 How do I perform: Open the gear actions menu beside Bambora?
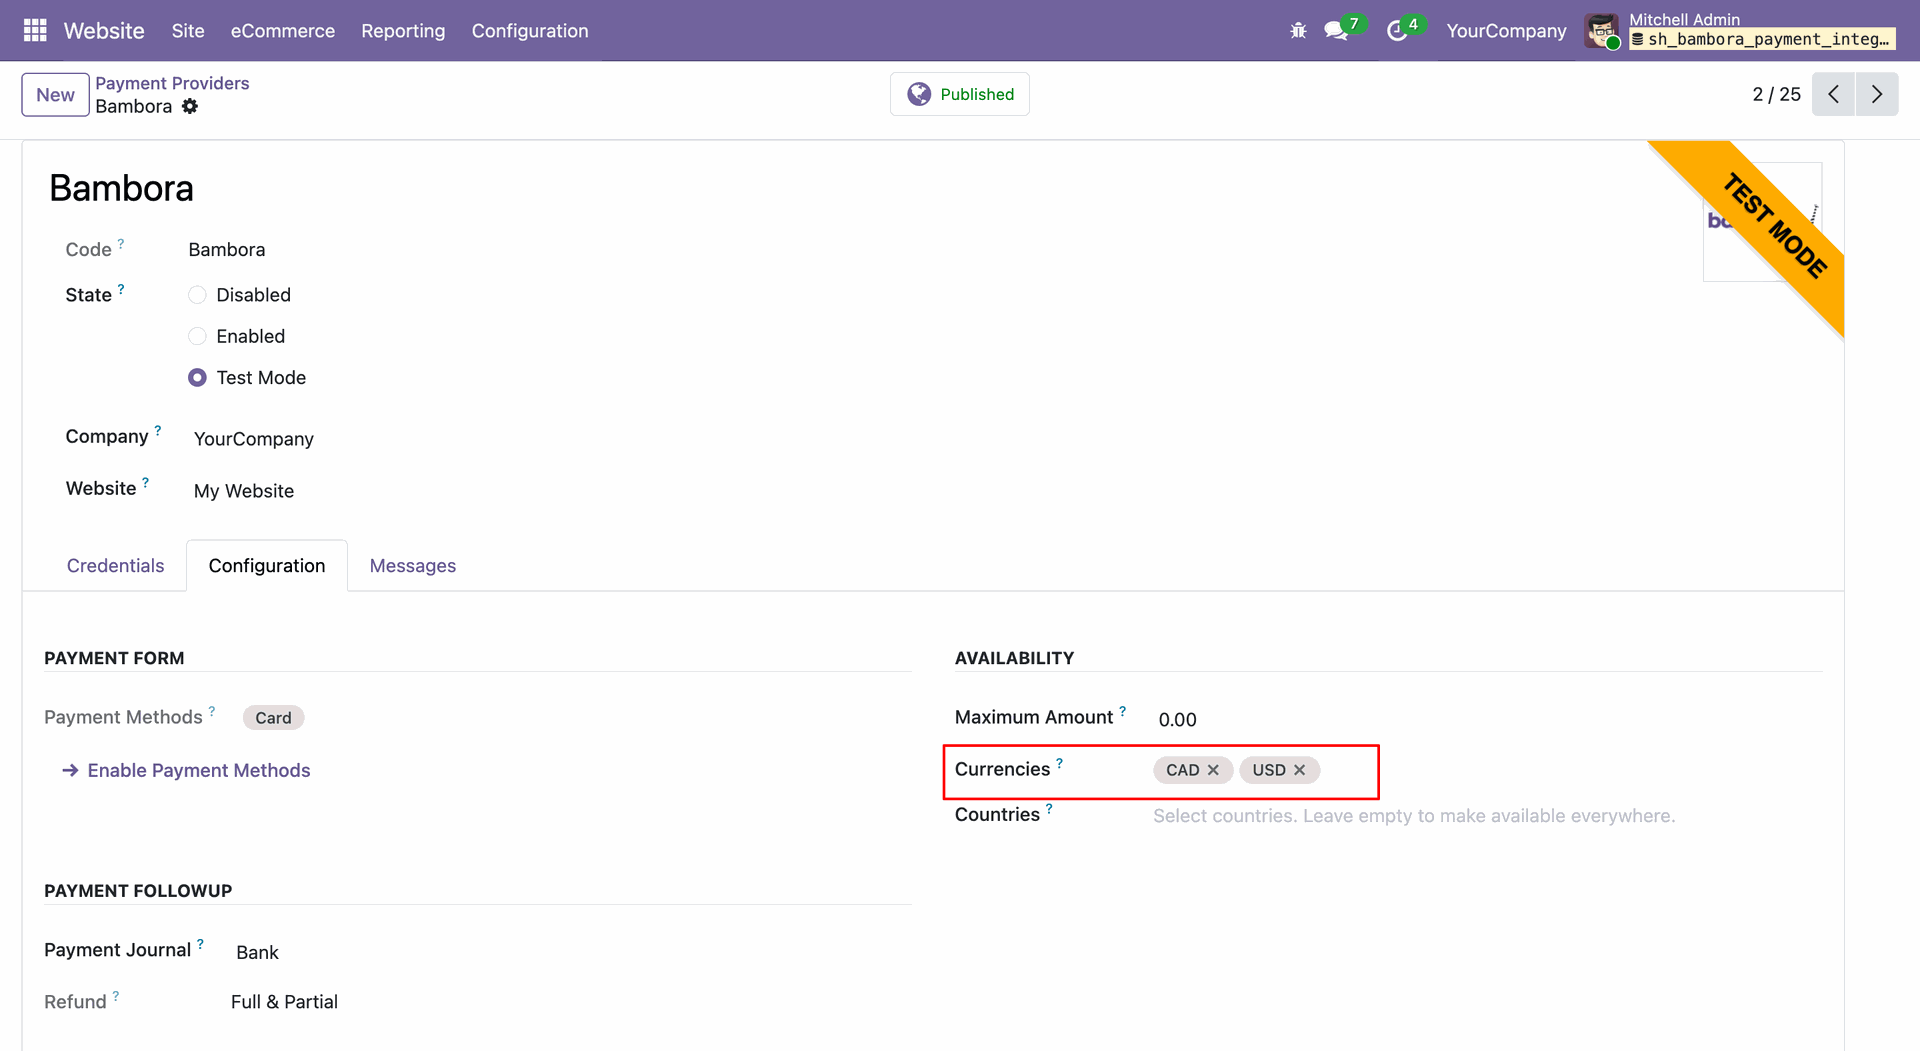tap(190, 106)
